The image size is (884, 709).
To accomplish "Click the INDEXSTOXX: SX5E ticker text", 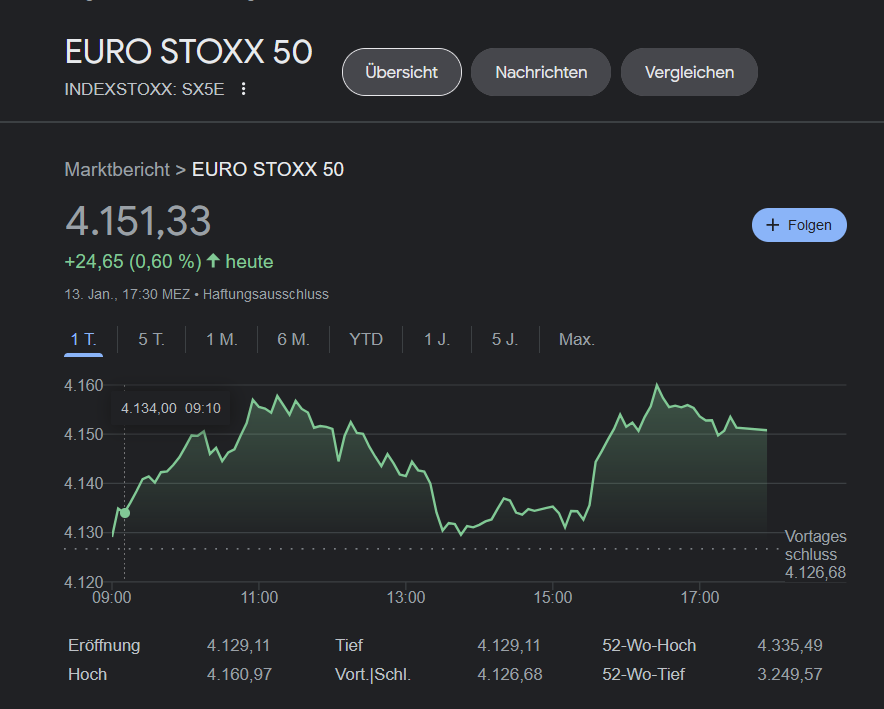I will point(144,89).
